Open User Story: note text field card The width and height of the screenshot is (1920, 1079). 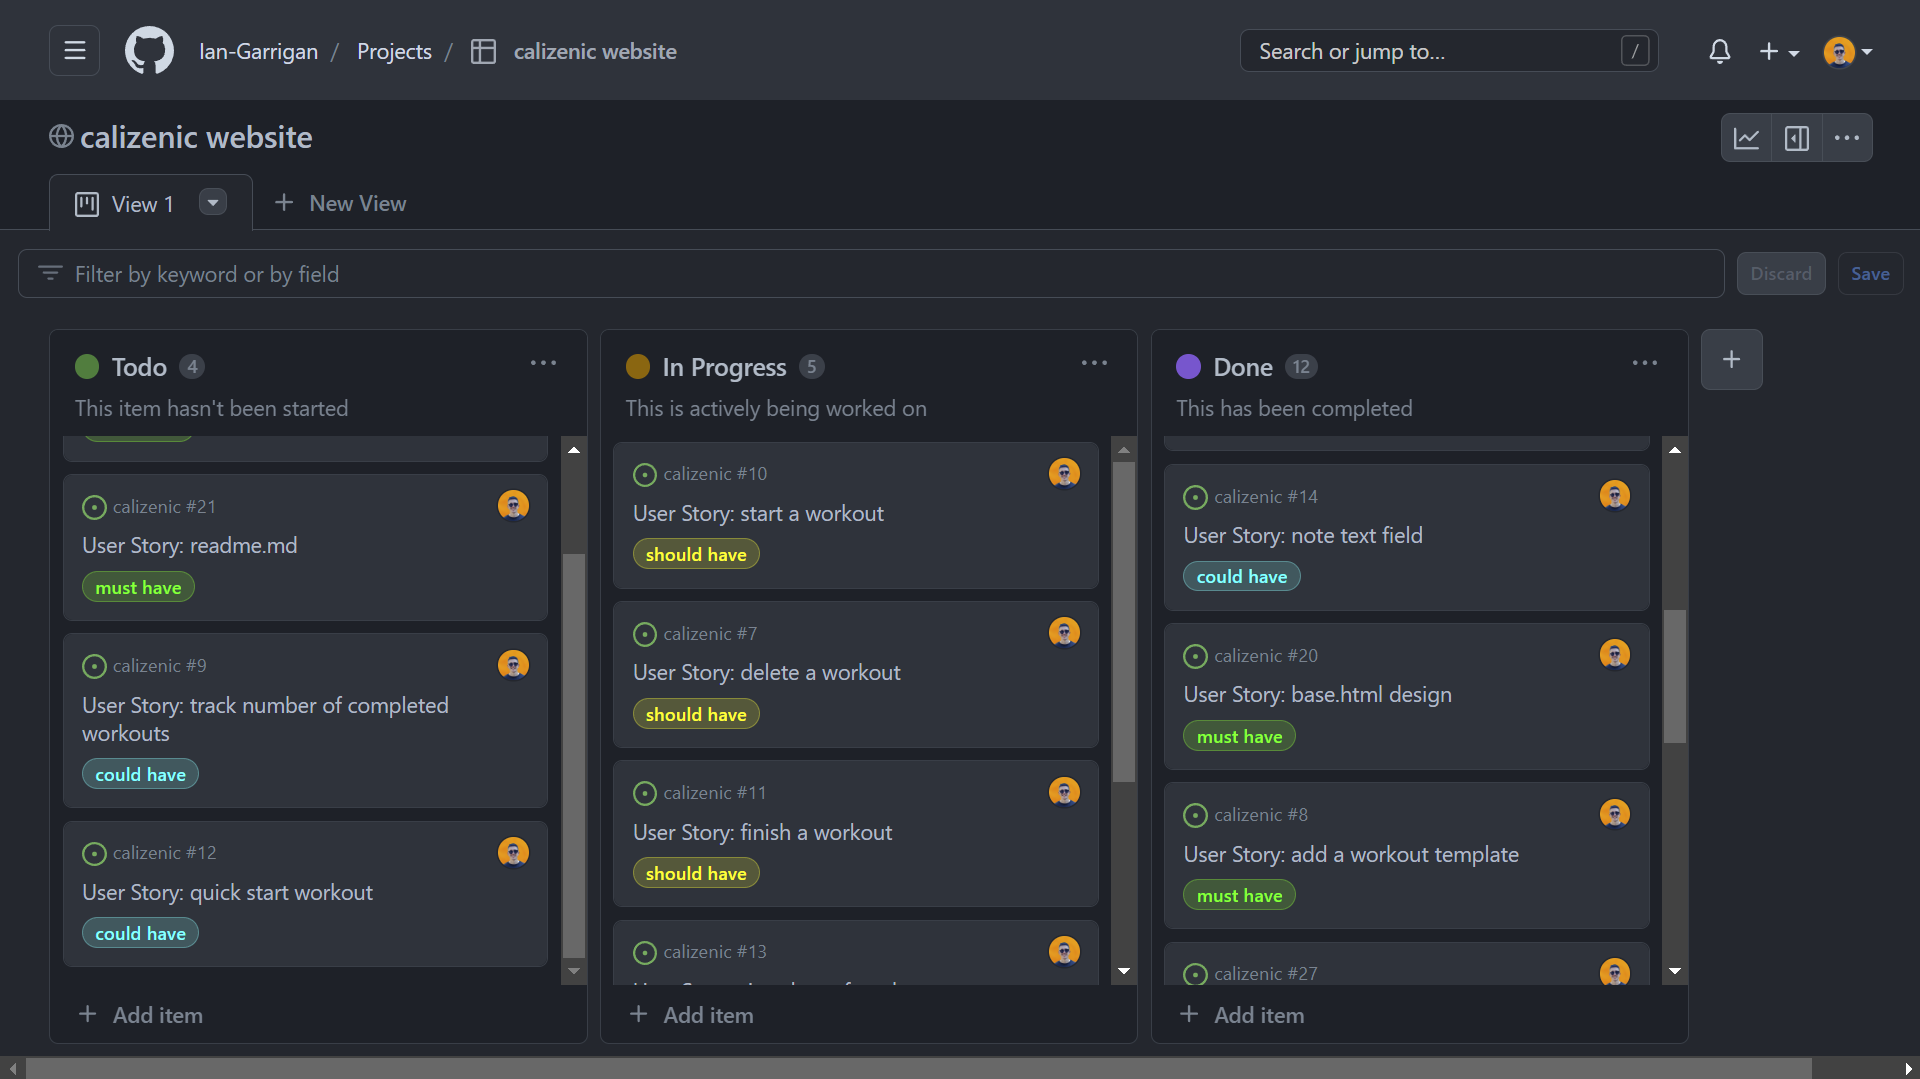tap(1303, 535)
